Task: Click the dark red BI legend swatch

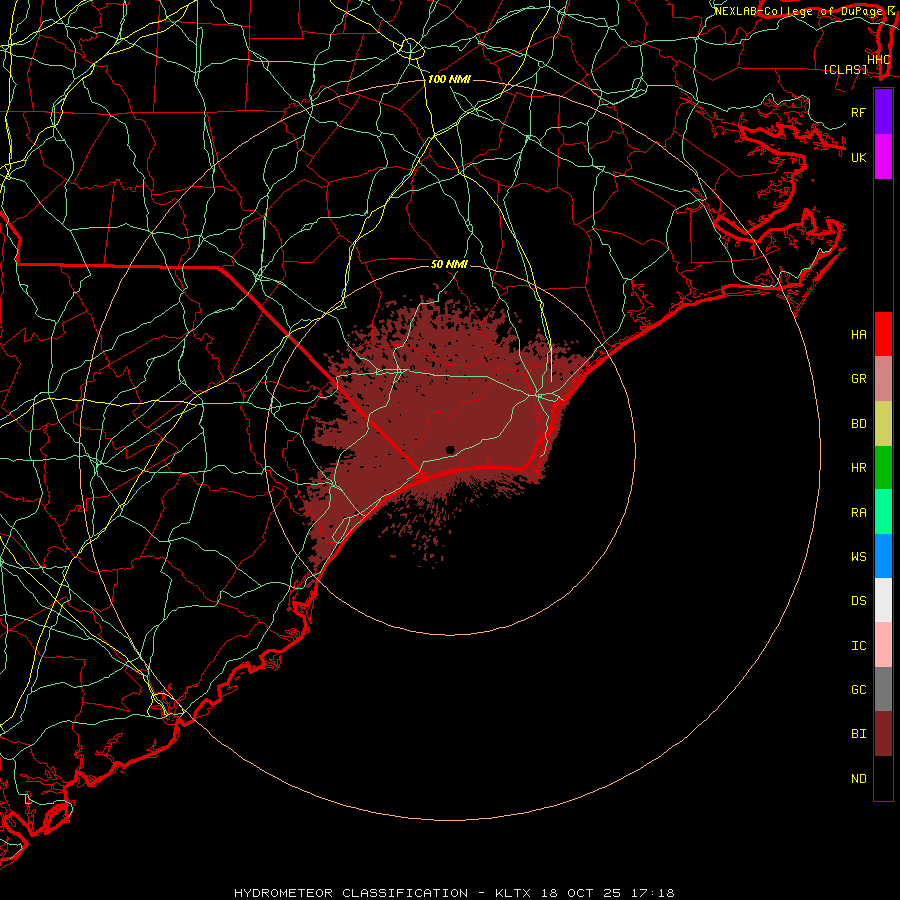Action: coord(883,734)
